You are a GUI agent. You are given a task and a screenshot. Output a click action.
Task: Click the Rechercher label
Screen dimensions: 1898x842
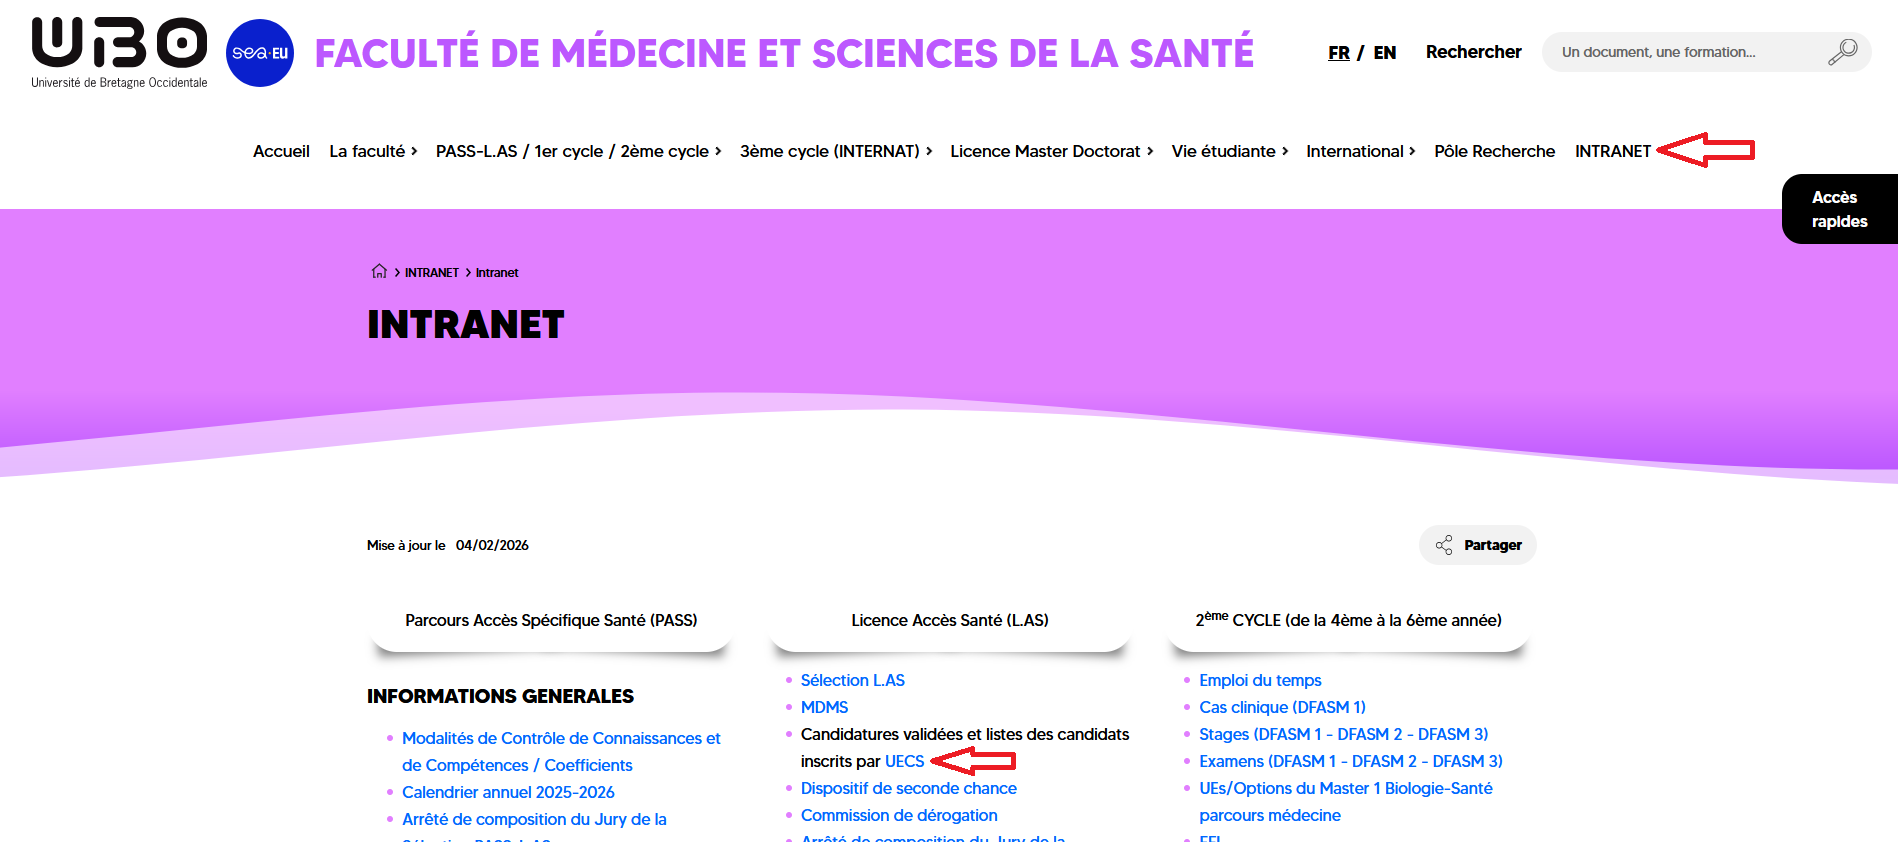(x=1473, y=52)
